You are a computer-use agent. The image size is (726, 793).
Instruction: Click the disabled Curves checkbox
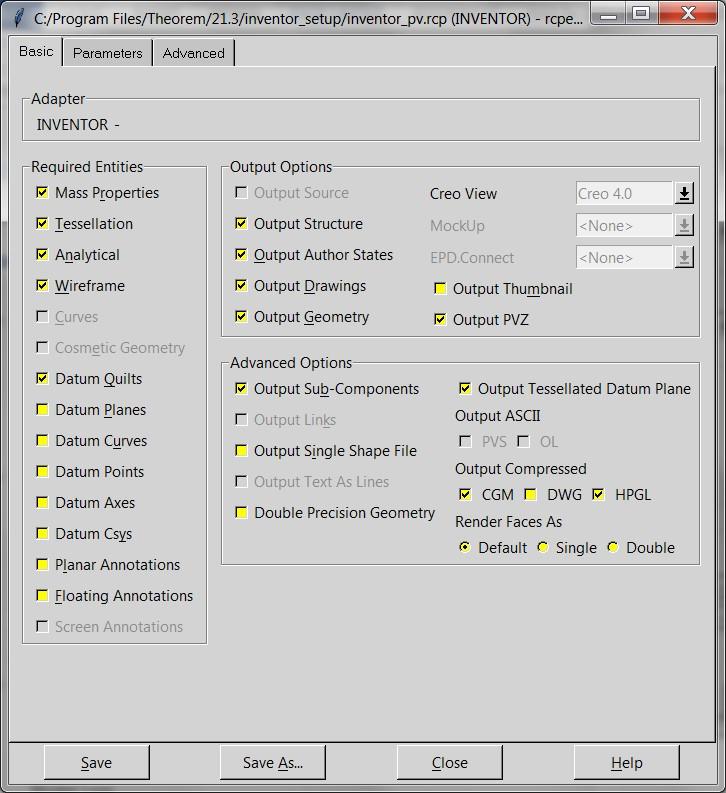point(42,316)
